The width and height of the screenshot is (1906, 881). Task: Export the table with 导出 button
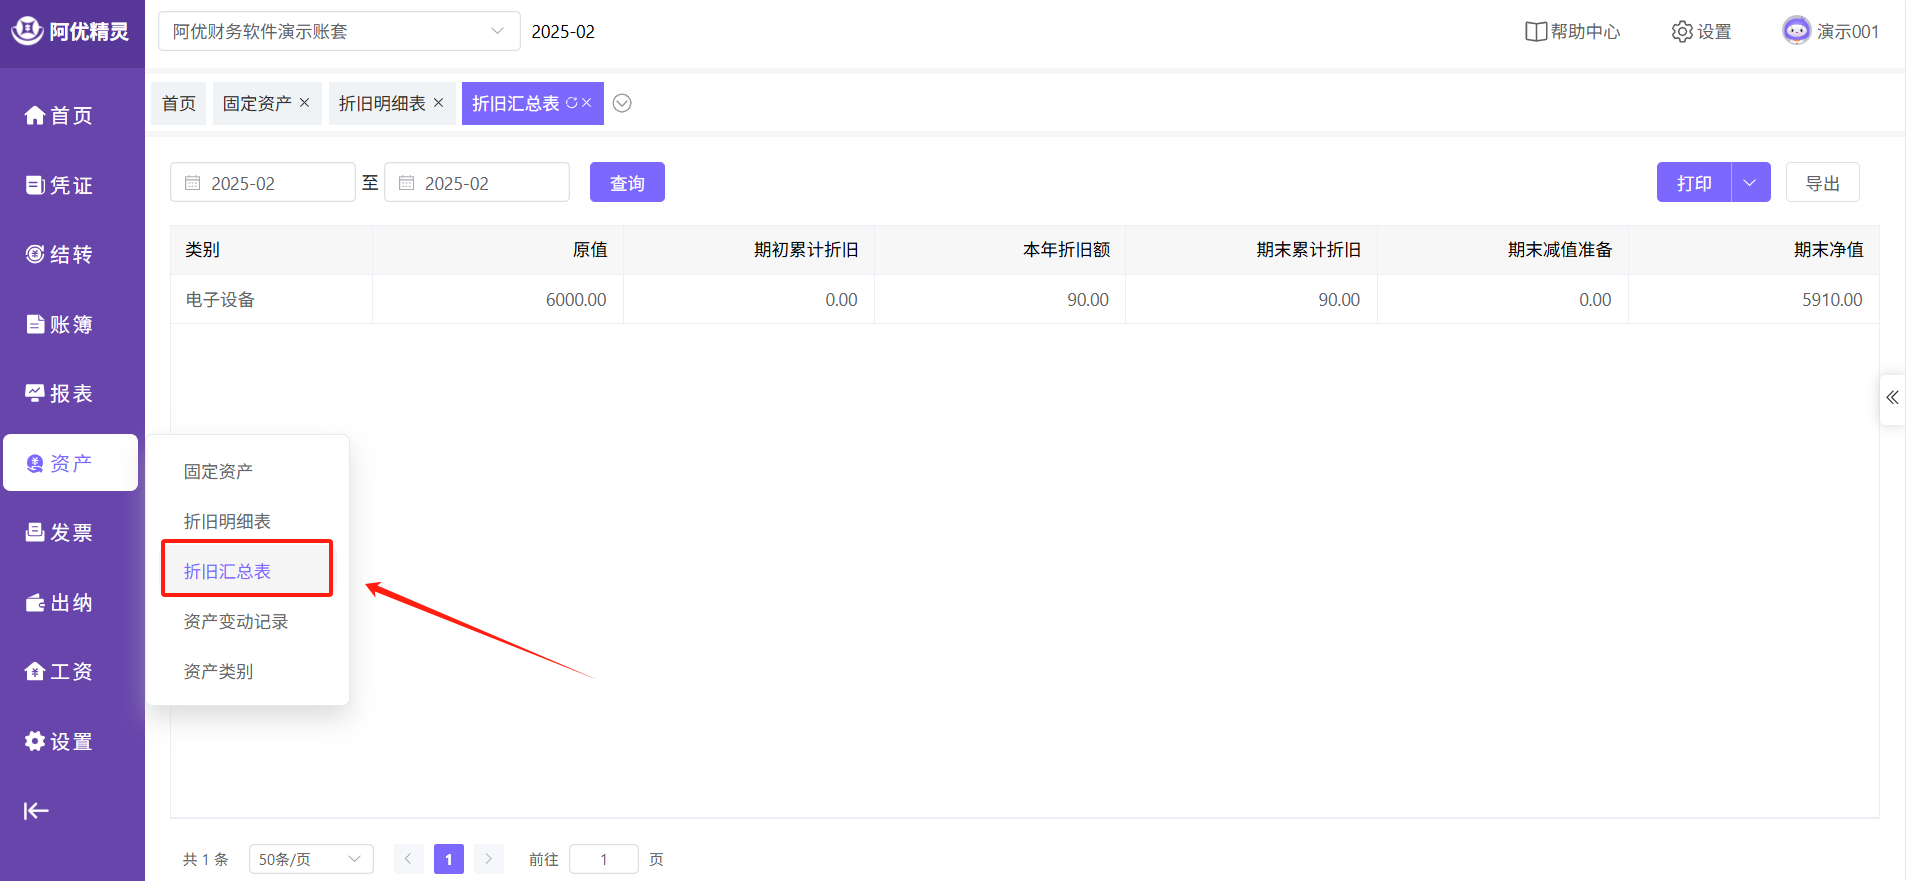click(x=1821, y=183)
